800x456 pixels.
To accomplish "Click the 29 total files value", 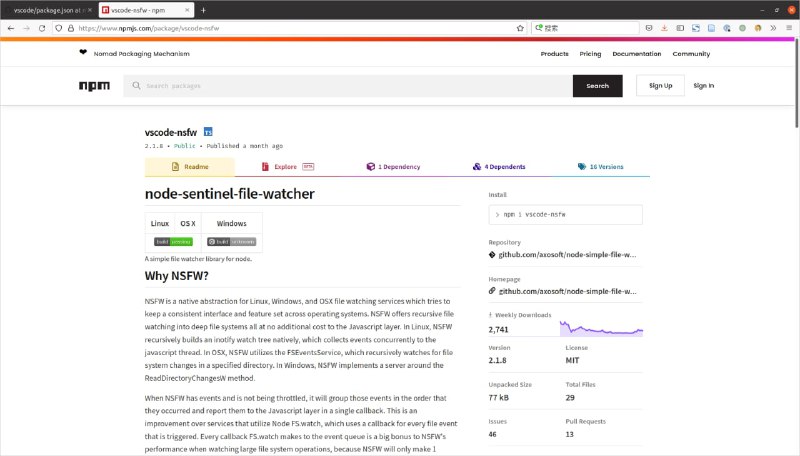I will pyautogui.click(x=570, y=397).
